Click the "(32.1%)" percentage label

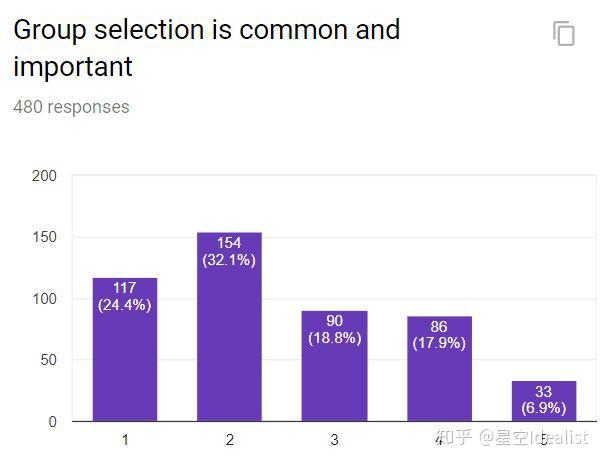tap(229, 260)
